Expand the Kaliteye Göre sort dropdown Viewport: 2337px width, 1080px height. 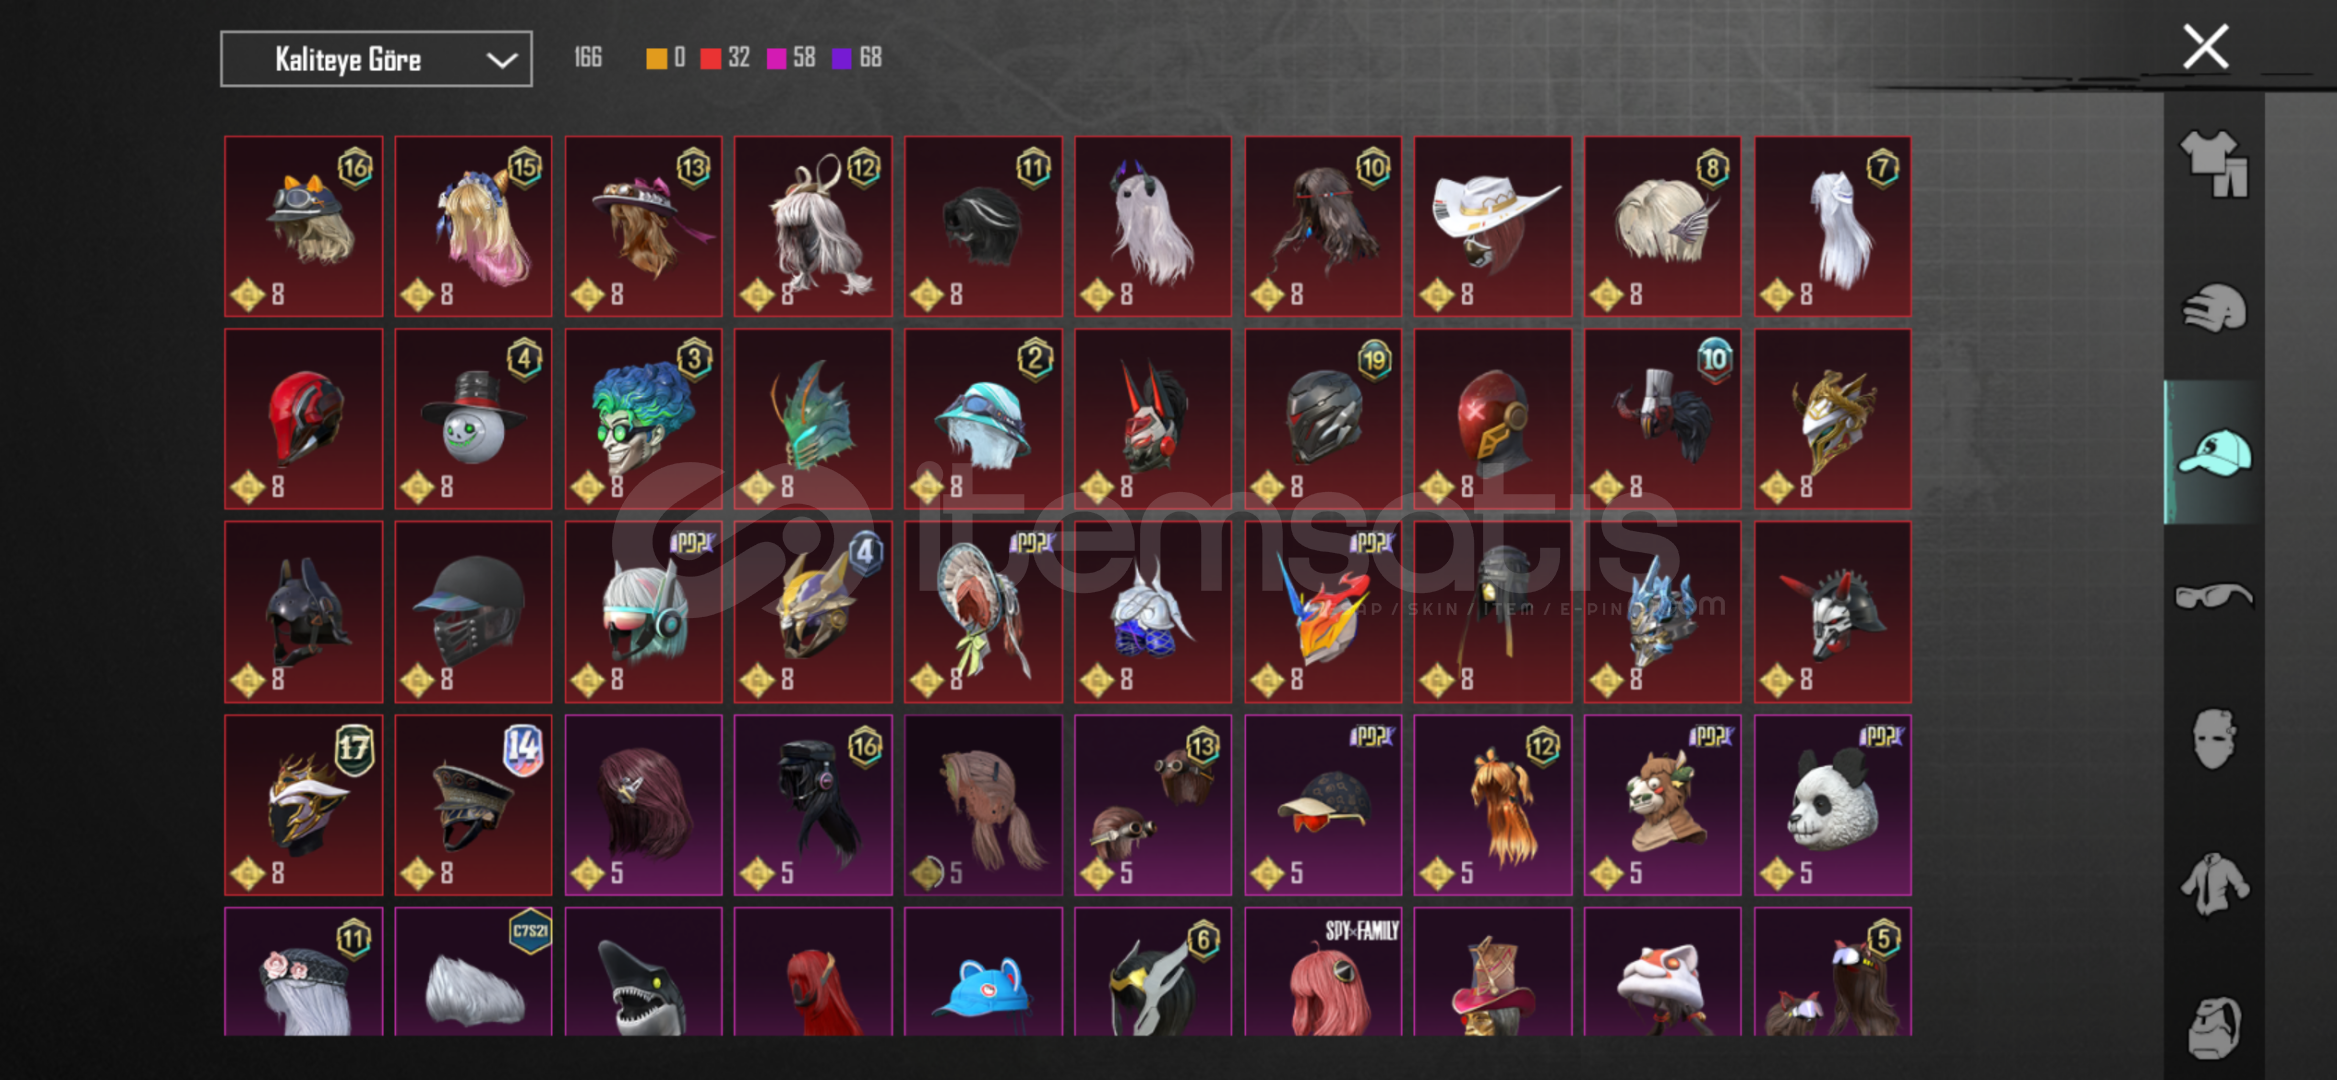coord(376,59)
